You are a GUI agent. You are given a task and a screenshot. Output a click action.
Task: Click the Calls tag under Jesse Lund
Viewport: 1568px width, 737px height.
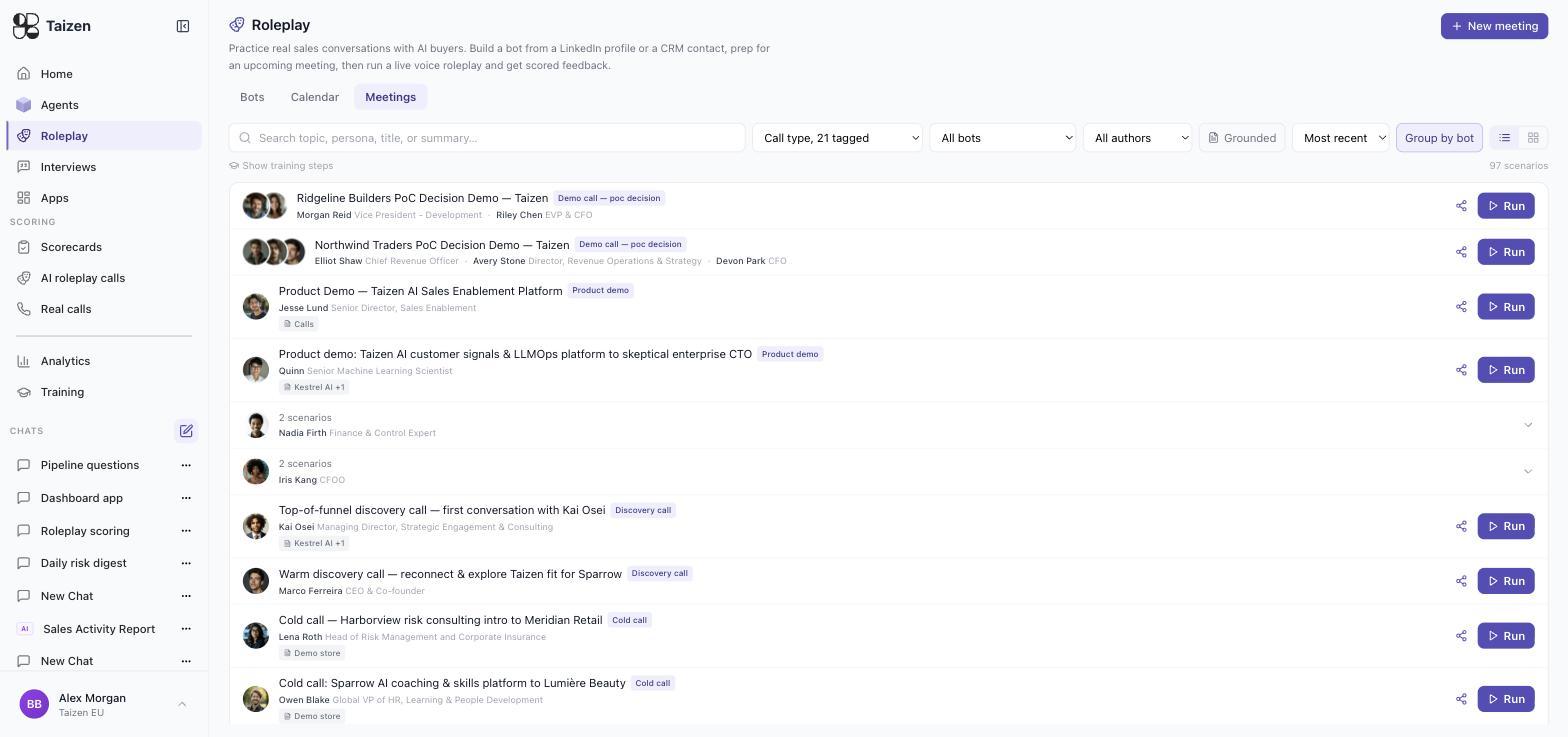(299, 324)
